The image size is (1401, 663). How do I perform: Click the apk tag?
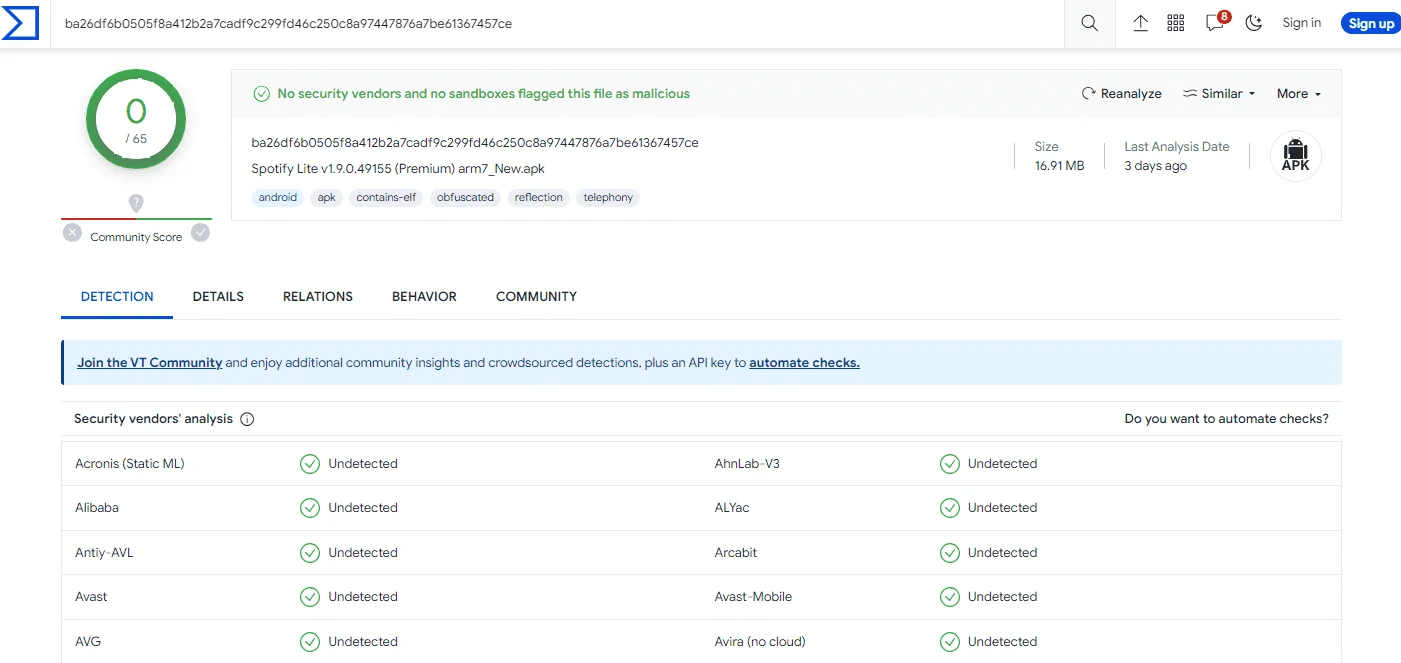tap(327, 198)
